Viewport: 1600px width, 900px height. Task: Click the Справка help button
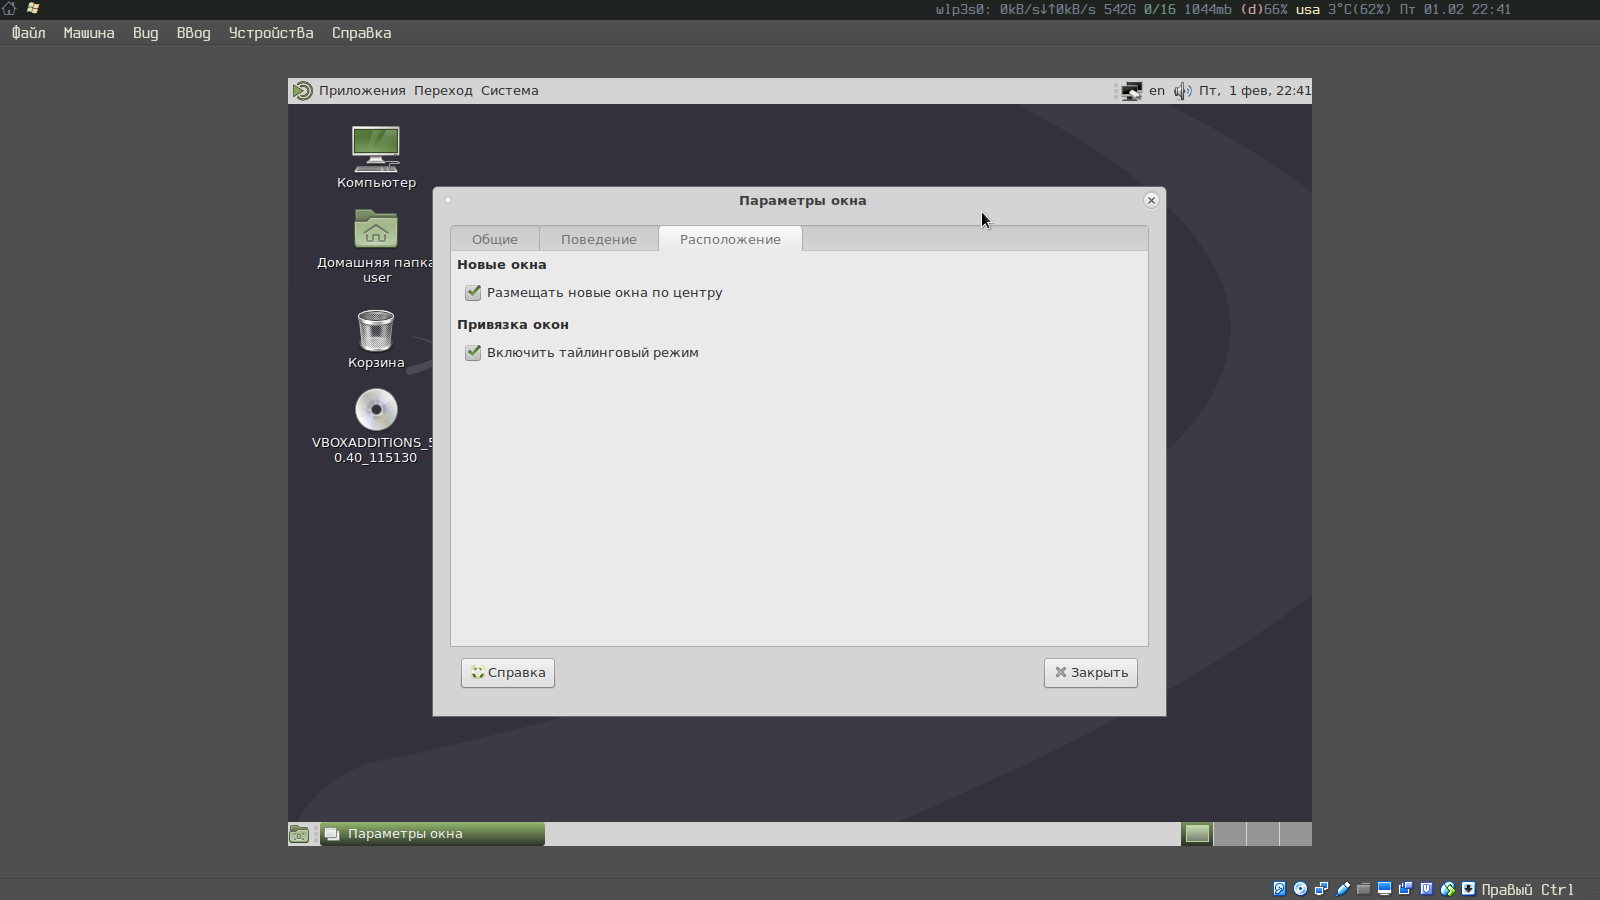508,673
